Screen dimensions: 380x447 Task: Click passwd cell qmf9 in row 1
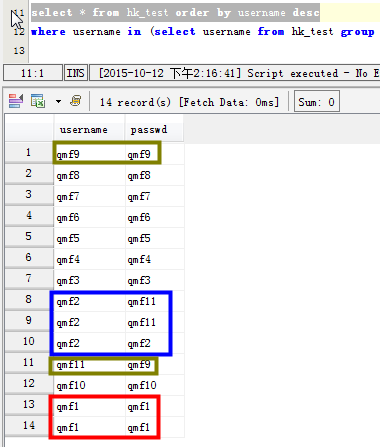pos(155,154)
